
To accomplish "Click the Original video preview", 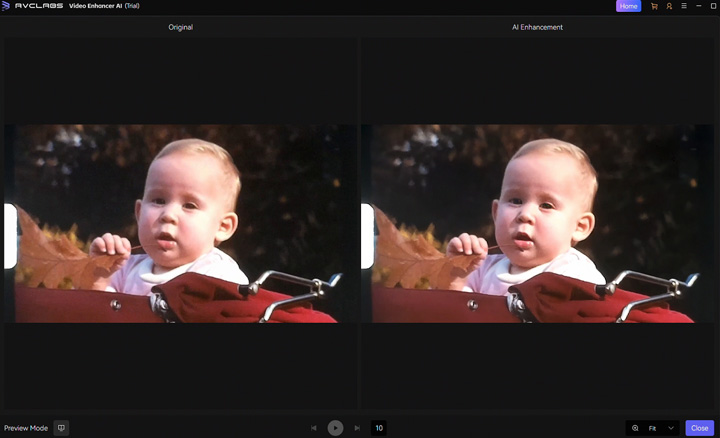I will 180,224.
